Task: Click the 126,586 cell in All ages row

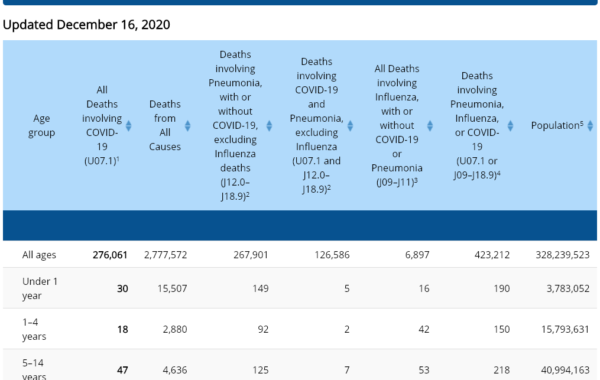Action: tap(332, 255)
